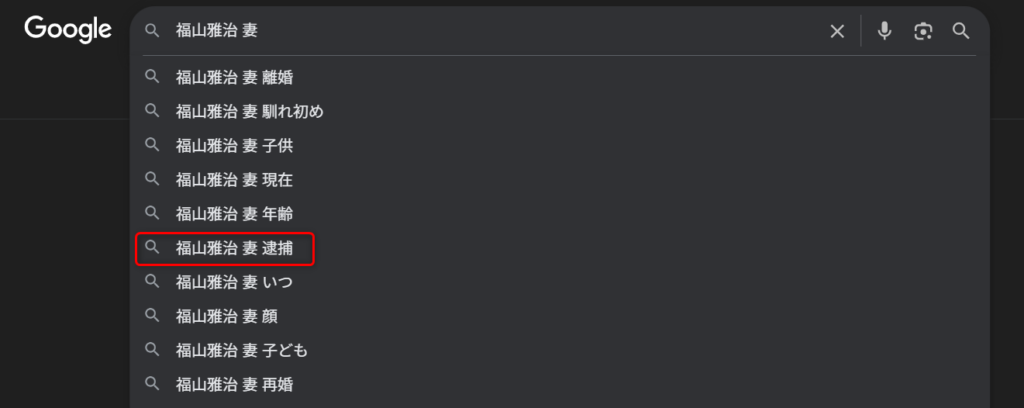This screenshot has width=1024, height=408.
Task: Select highlighted suggestion 福山雅治 妻 逮捕
Action: (x=225, y=249)
